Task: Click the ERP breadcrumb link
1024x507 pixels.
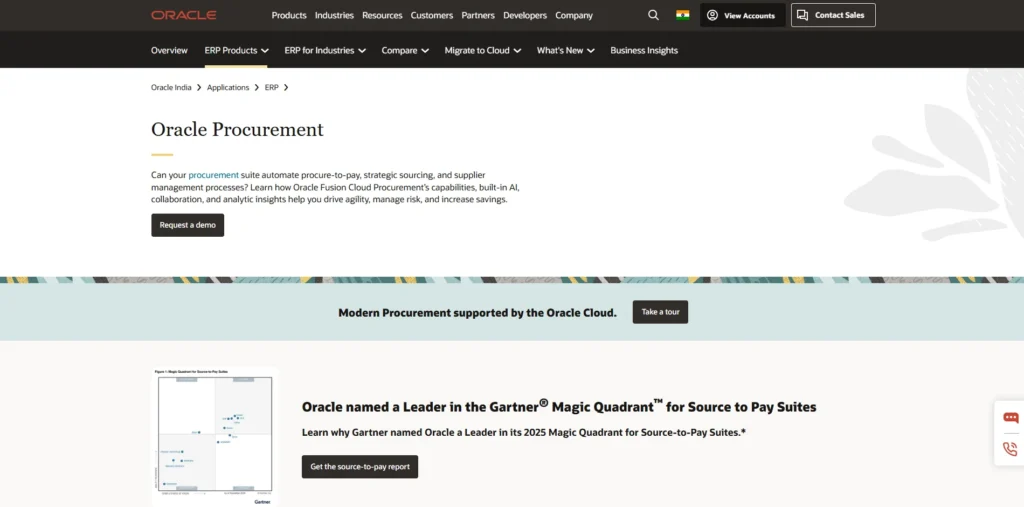Action: point(272,87)
